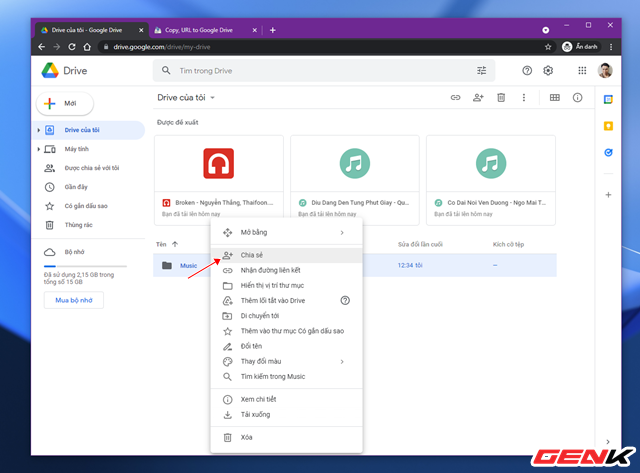Select Chia sẻ in context menu

[x=286, y=255]
